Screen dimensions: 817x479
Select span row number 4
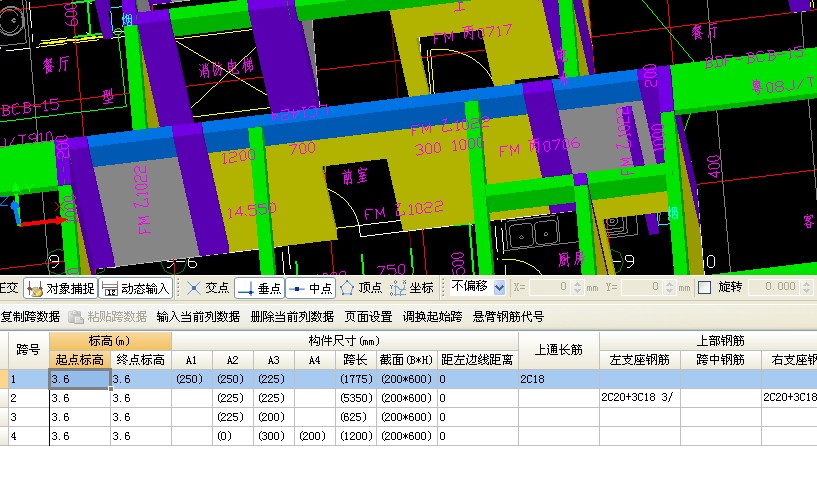[x=28, y=436]
